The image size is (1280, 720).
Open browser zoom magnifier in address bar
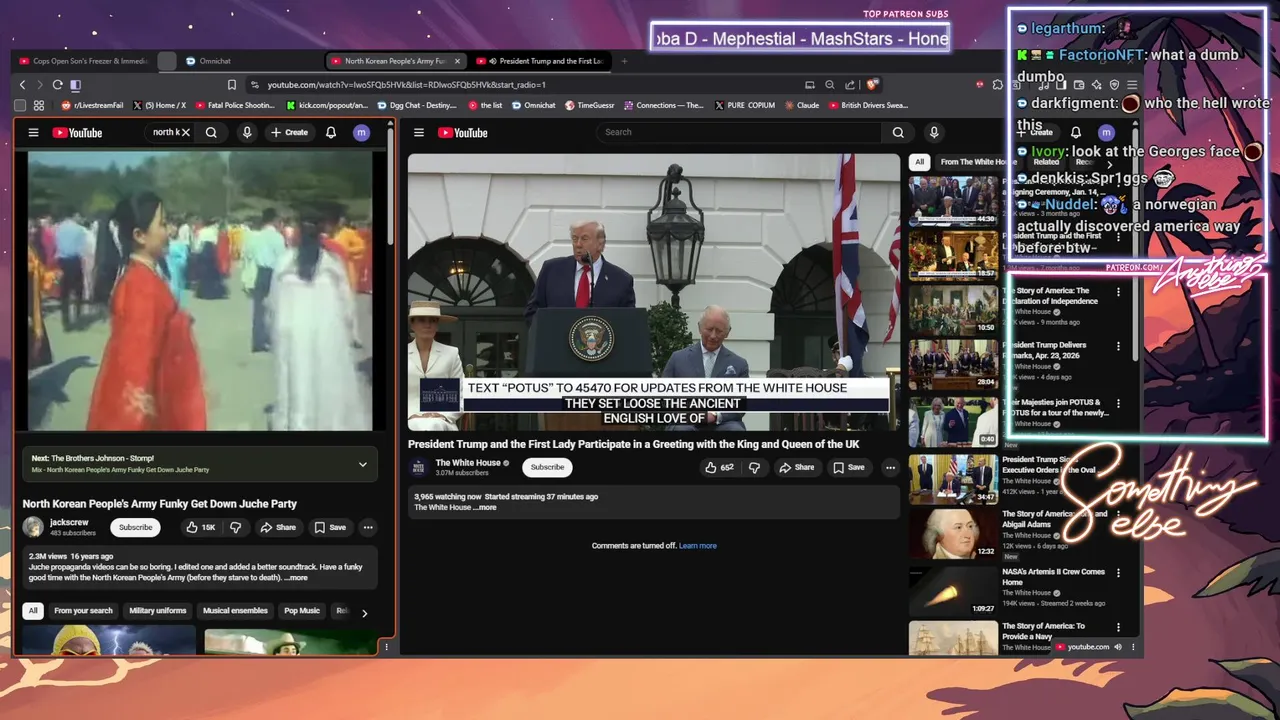point(830,85)
